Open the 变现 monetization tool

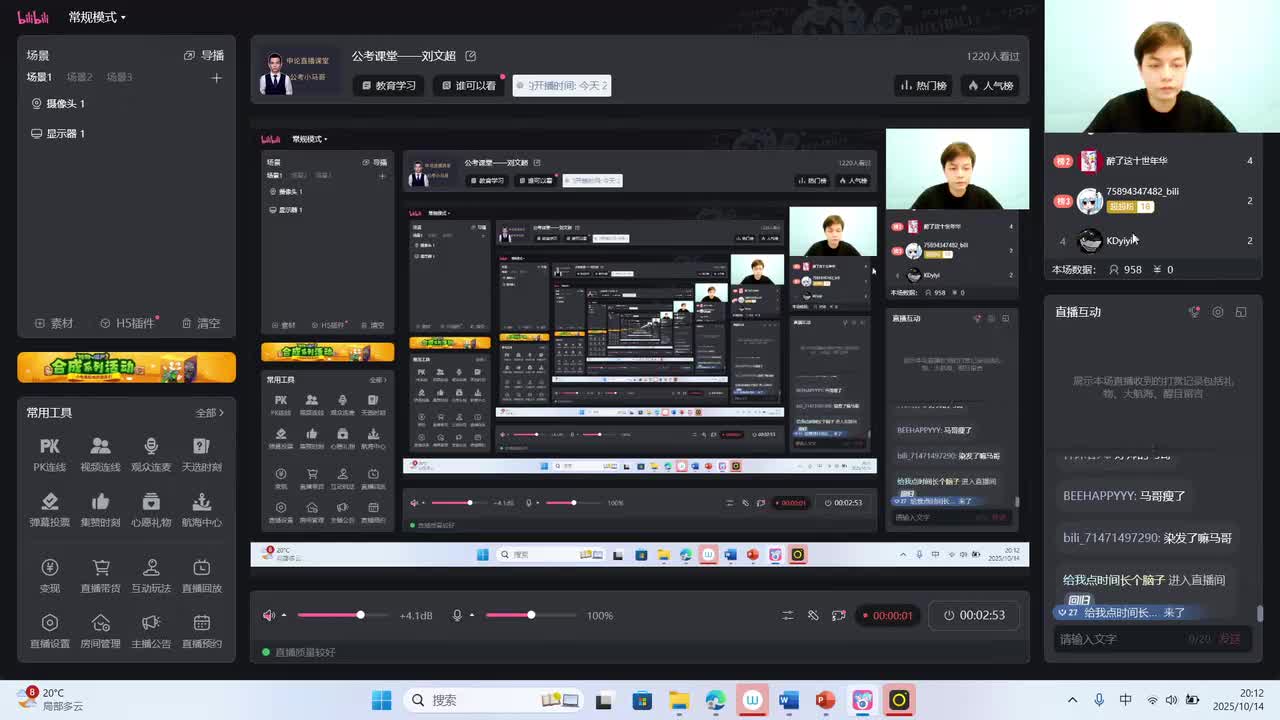point(49,575)
